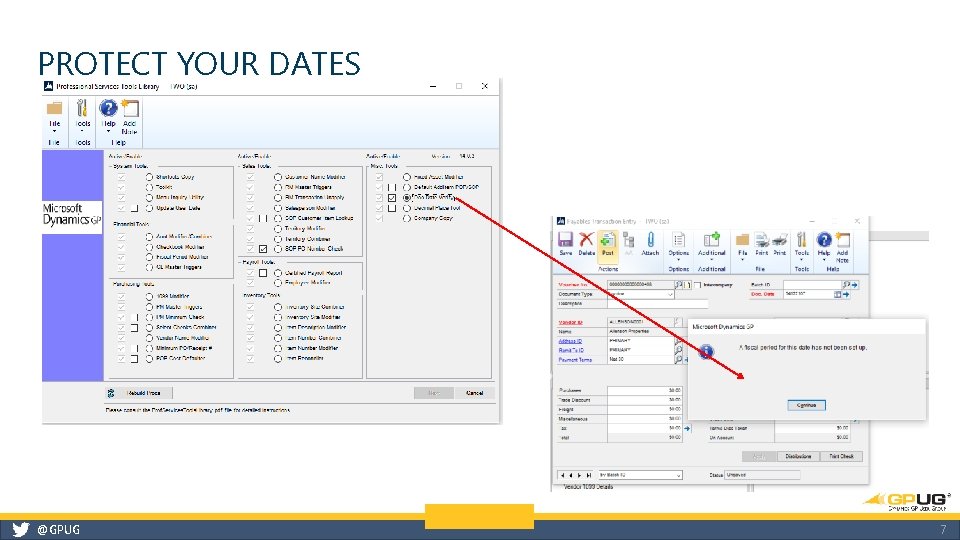This screenshot has height=540, width=960.
Task: Open the Vendor ID link label
Action: 570,322
